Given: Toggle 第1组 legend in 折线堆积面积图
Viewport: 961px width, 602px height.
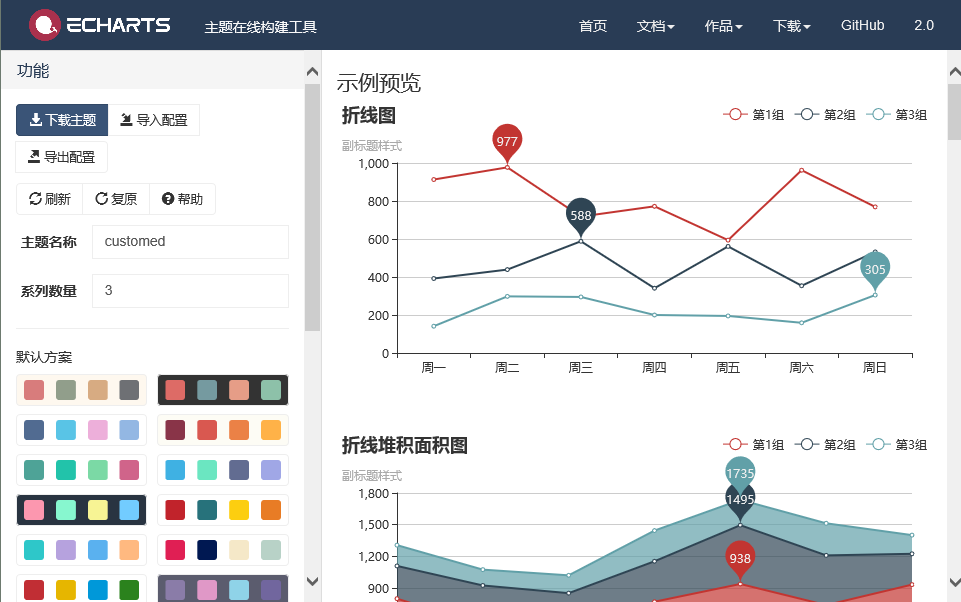Looking at the screenshot, I should coord(753,444).
